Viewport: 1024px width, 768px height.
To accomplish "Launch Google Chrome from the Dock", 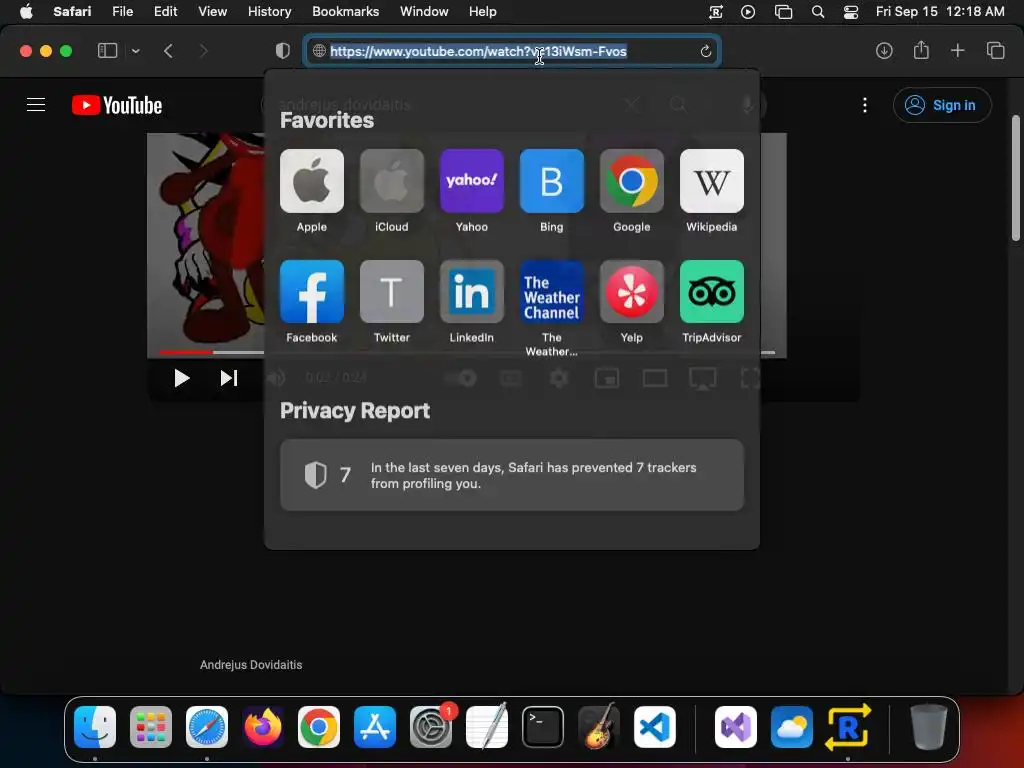I will point(319,727).
